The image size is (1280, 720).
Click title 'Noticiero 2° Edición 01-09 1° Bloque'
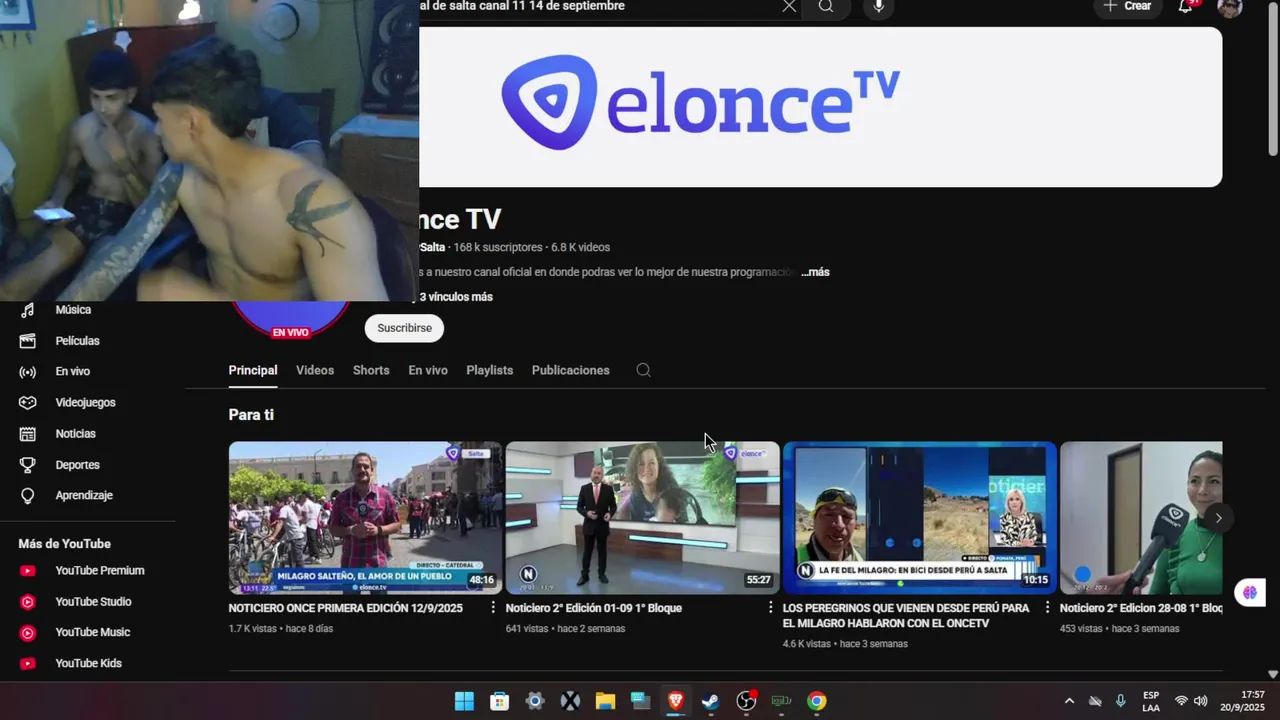pos(594,608)
